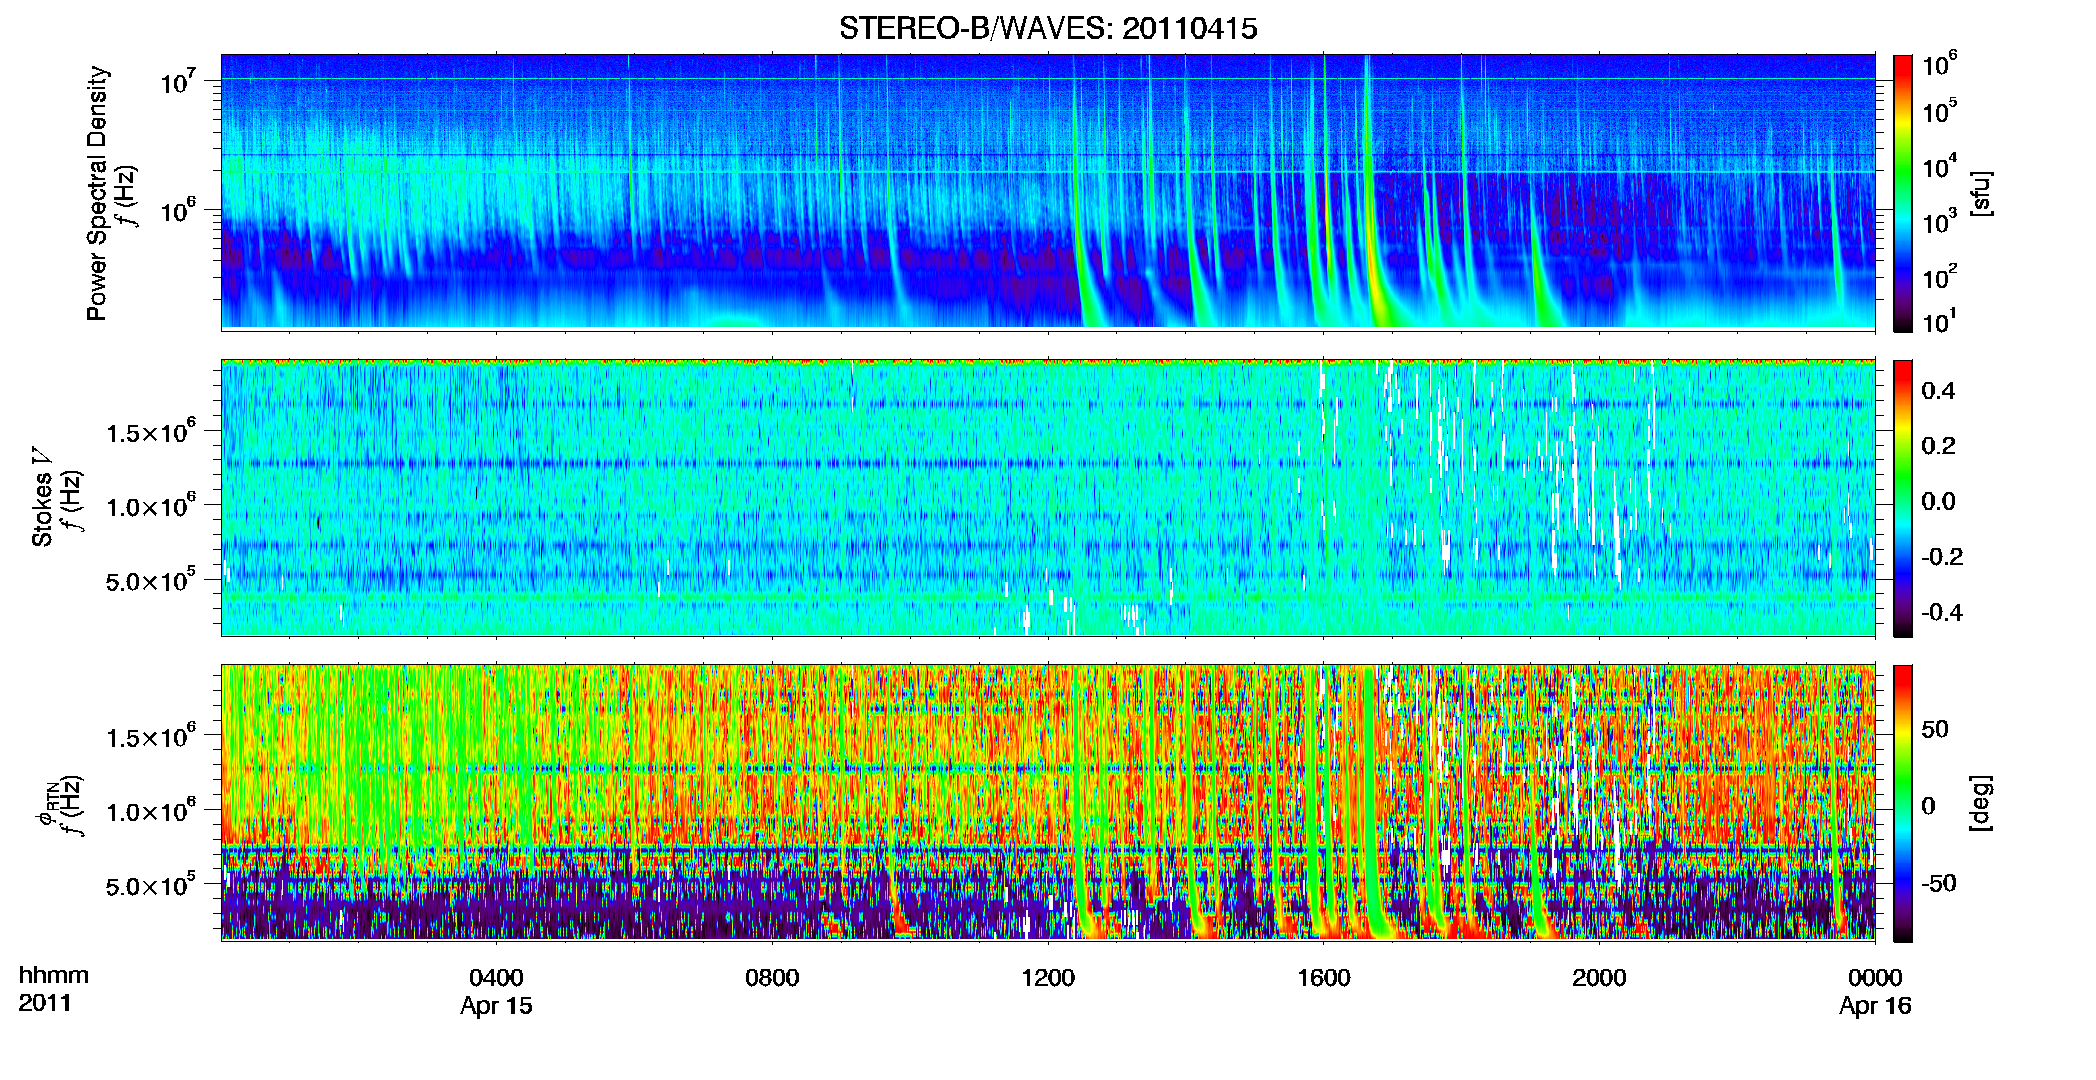Click the 1600 time axis tick label
2096x1080 pixels.
(x=1324, y=978)
